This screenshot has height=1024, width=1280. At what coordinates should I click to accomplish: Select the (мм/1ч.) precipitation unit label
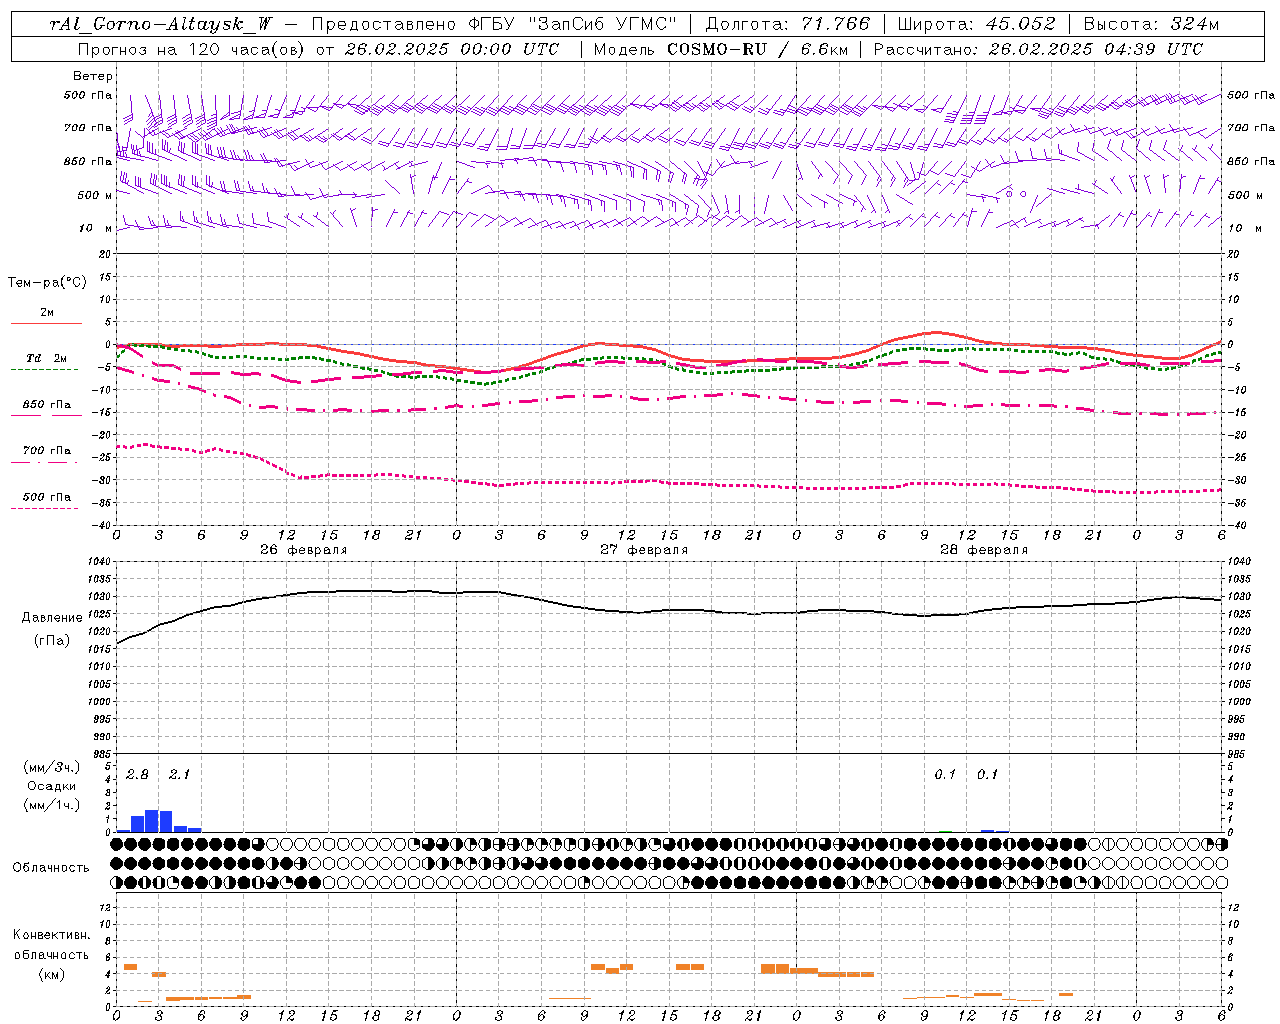(x=51, y=805)
